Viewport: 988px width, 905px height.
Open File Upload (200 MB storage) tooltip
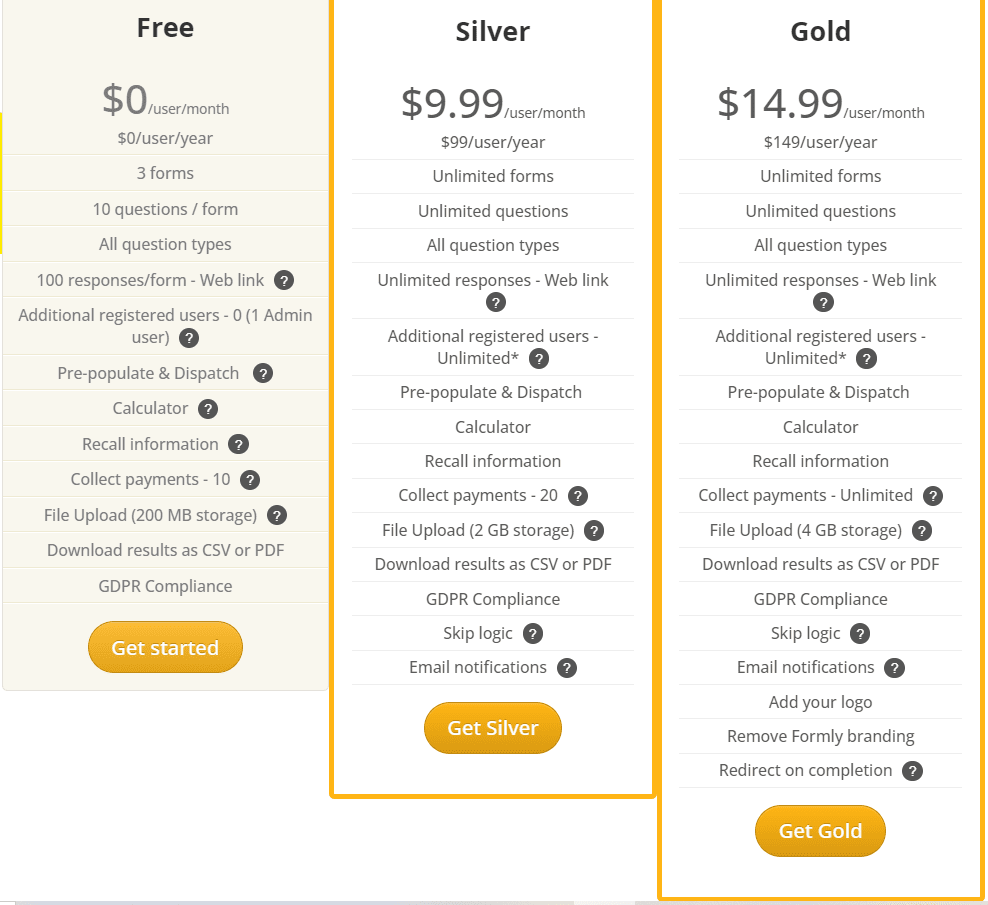277,514
